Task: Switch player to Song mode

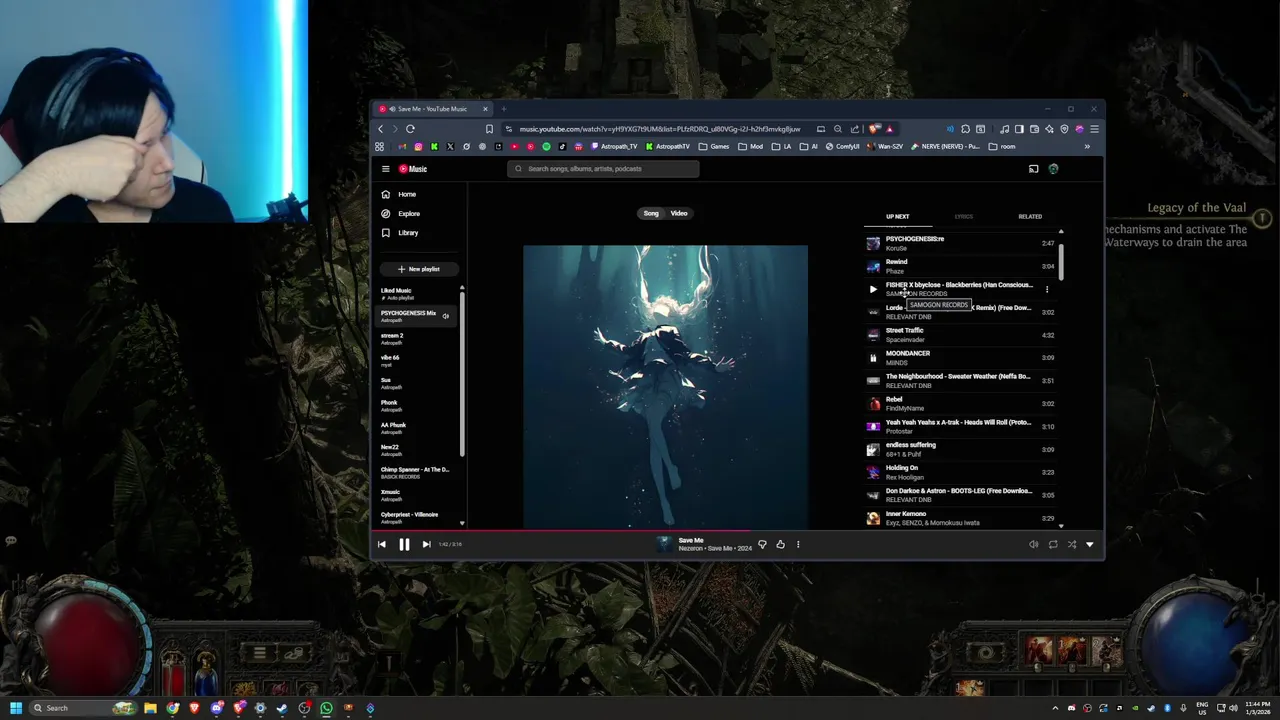Action: click(x=651, y=213)
